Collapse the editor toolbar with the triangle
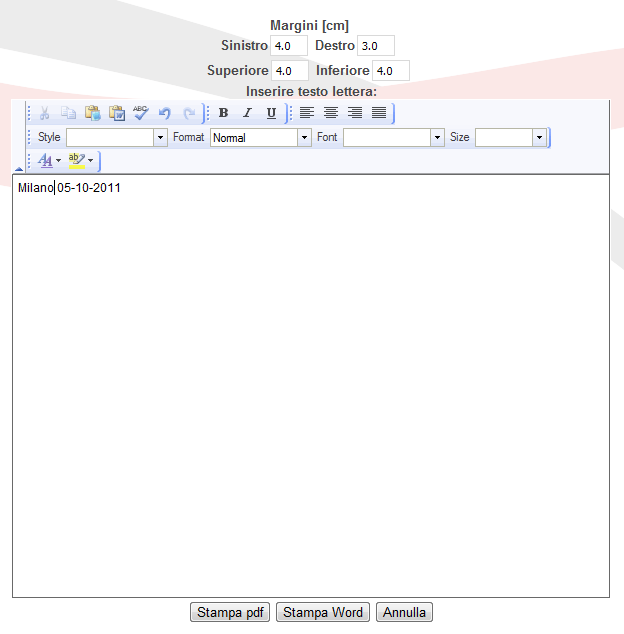The width and height of the screenshot is (624, 634). click(x=19, y=169)
